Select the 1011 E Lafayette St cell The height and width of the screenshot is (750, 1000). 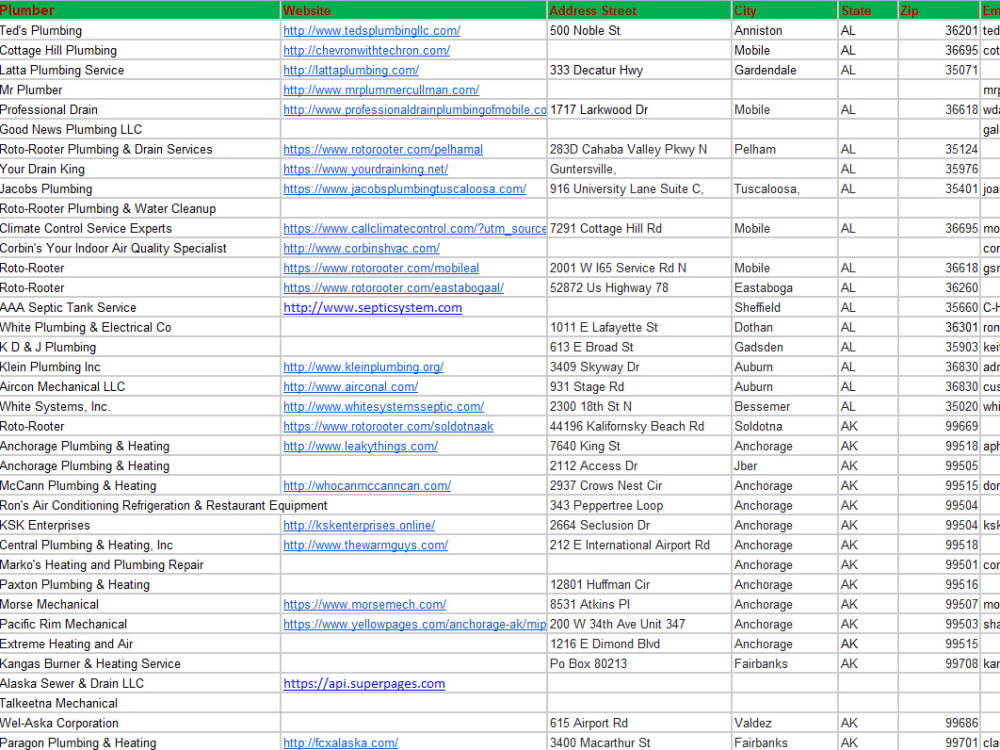click(x=639, y=327)
